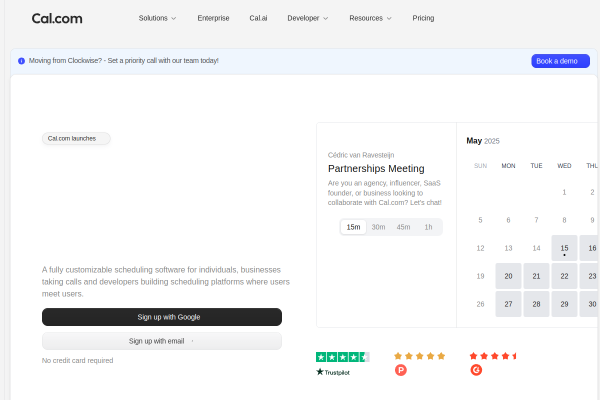Click the Product Hunt logo icon
This screenshot has height=400, width=600.
pyautogui.click(x=401, y=370)
